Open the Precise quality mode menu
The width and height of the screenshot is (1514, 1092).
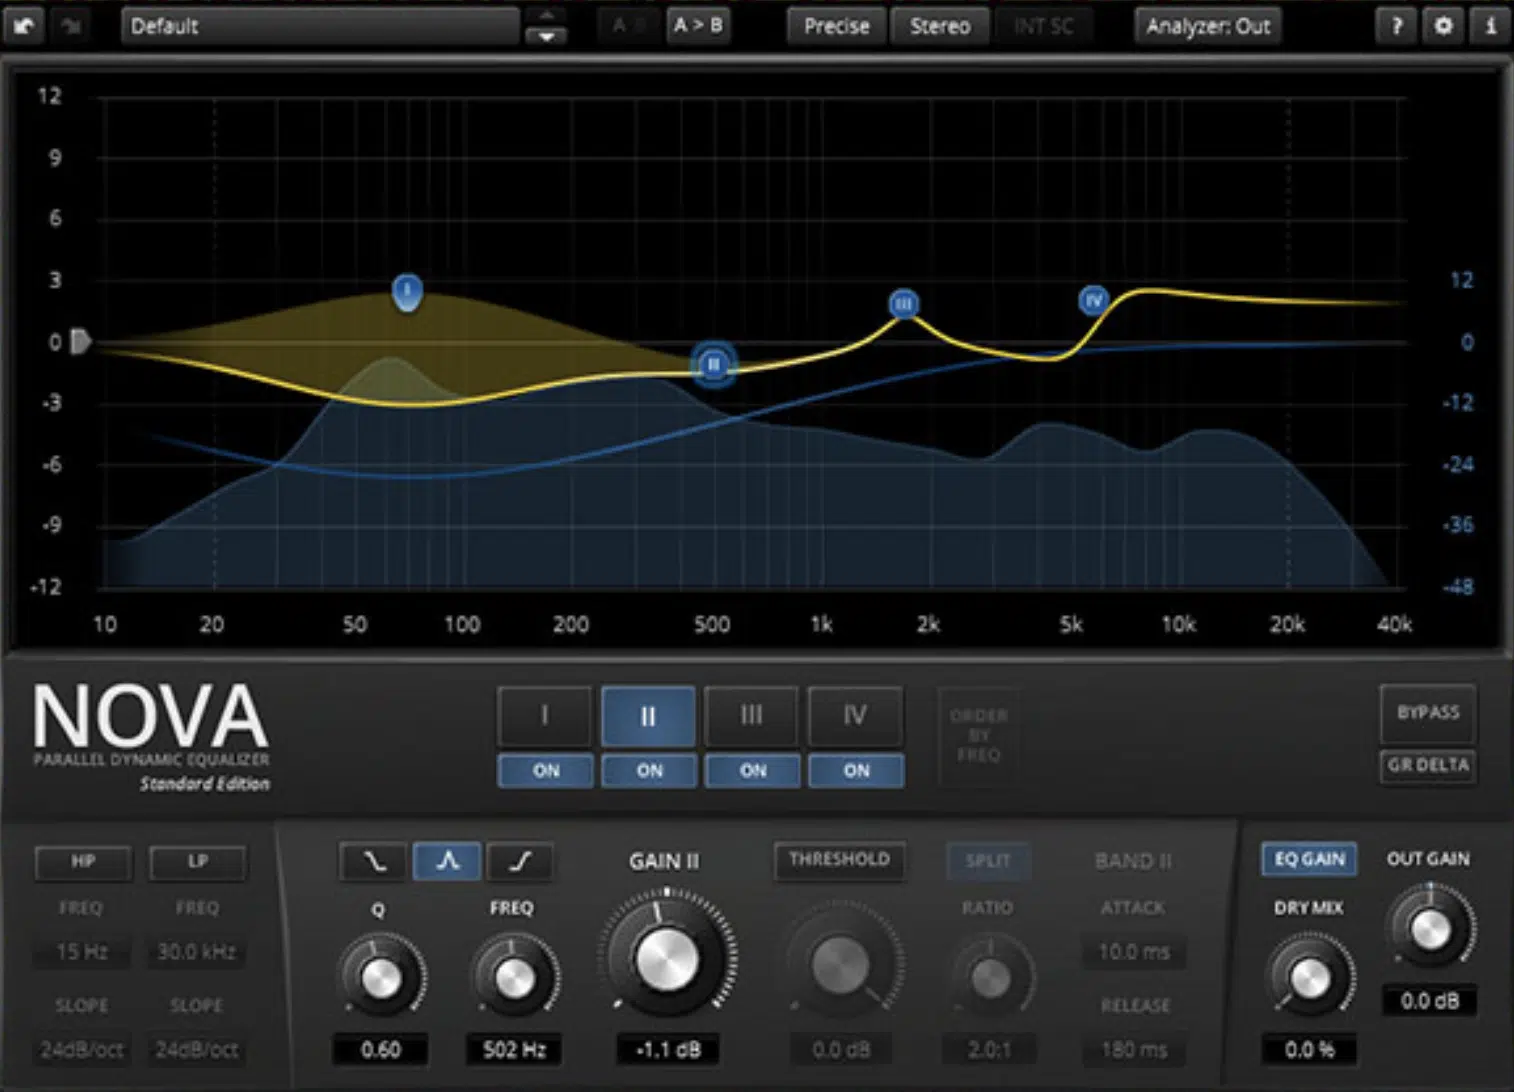coord(836,26)
